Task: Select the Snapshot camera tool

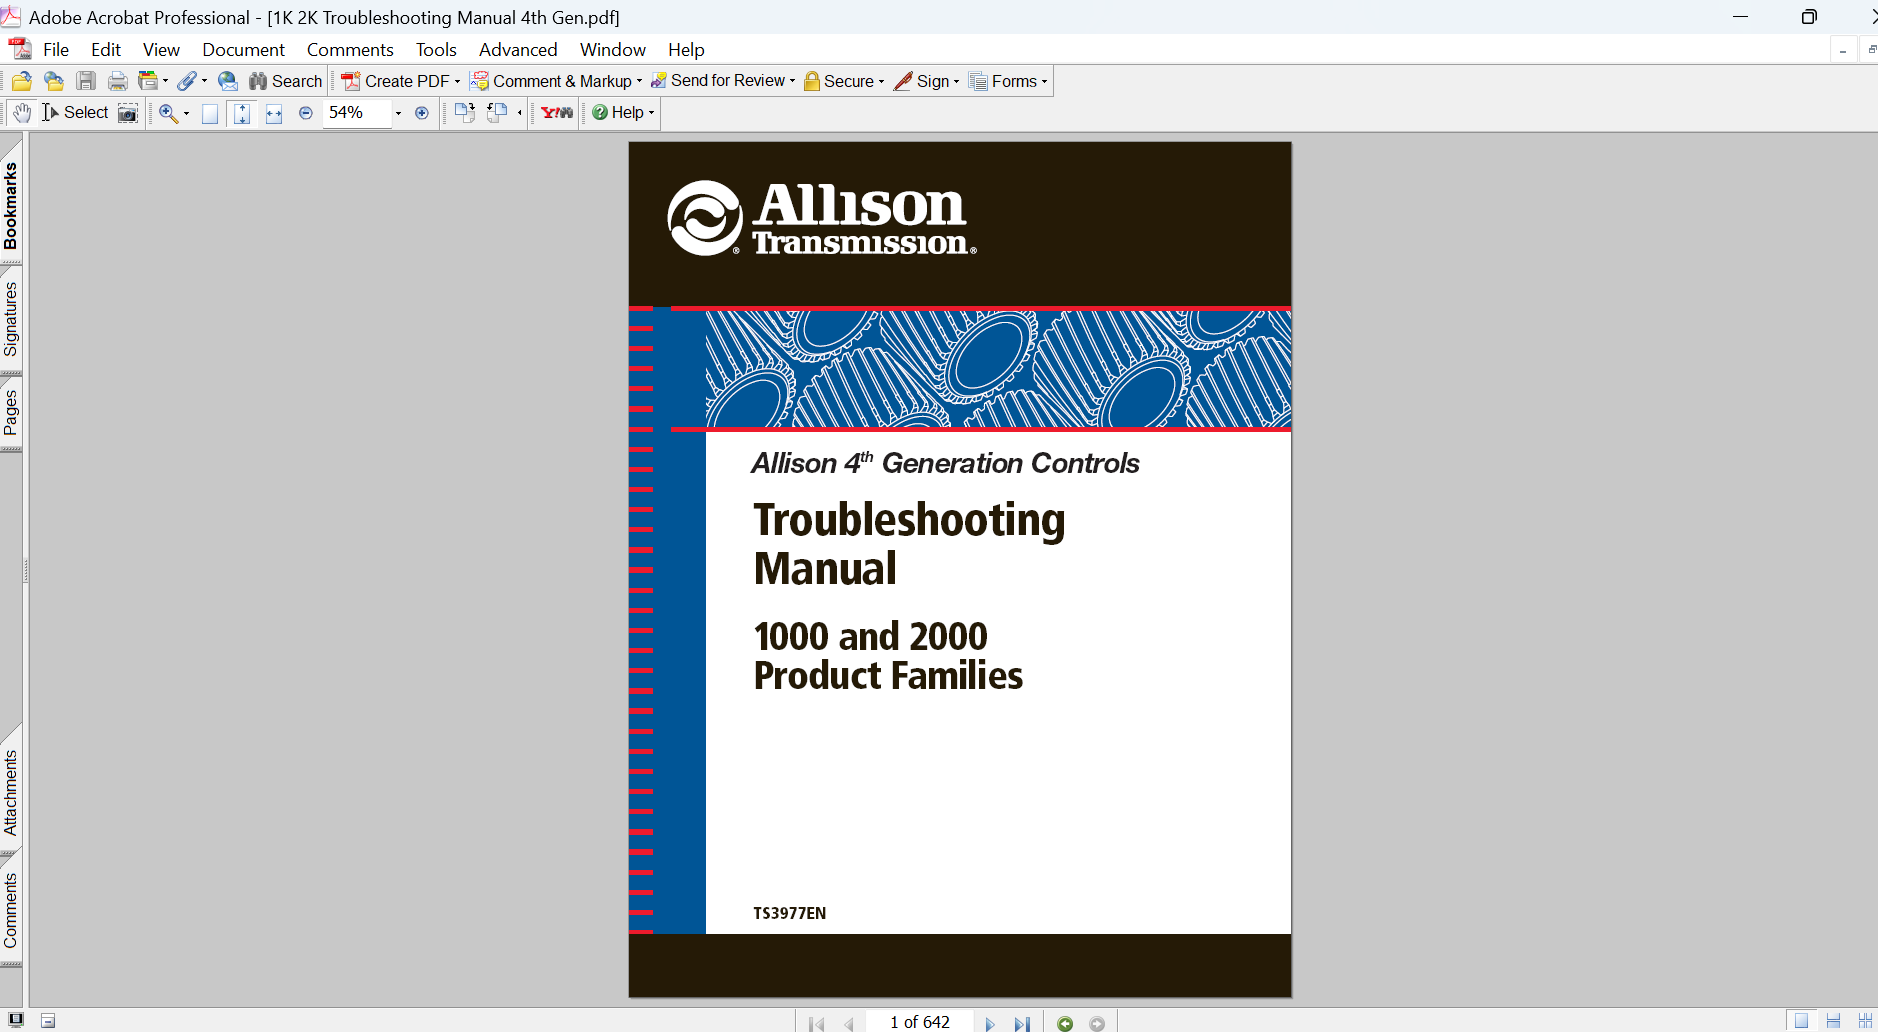Action: tap(128, 113)
